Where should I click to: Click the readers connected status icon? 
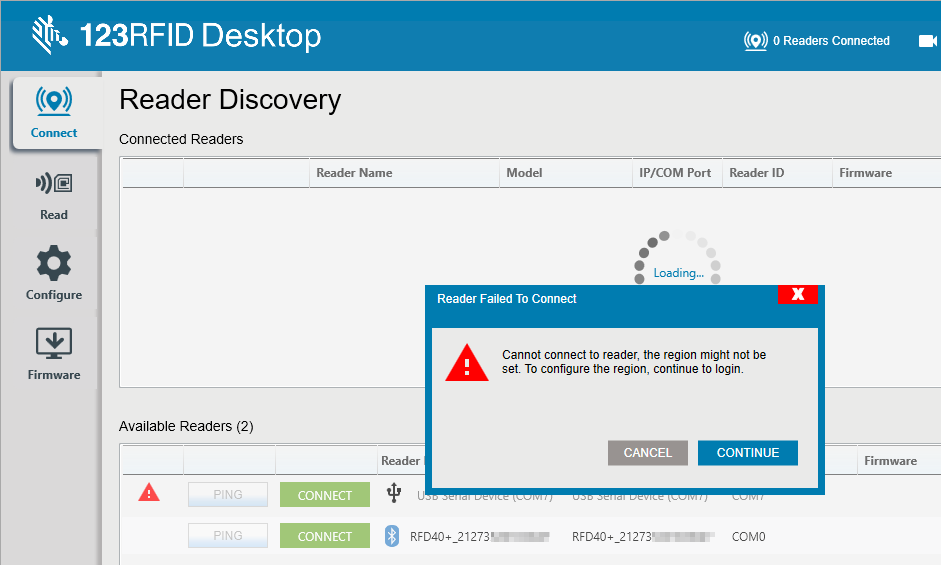point(756,41)
